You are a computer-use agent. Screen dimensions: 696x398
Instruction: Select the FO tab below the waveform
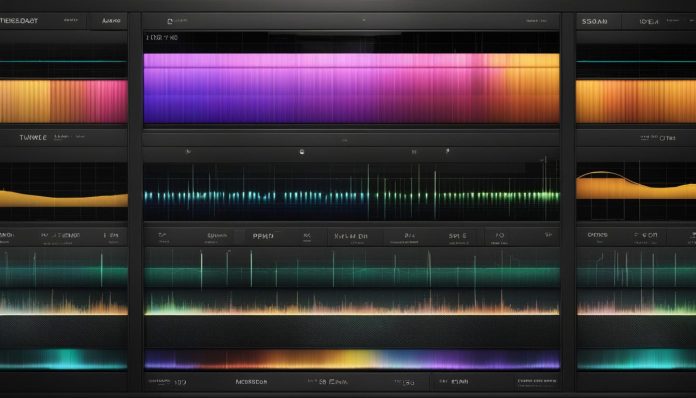pyautogui.click(x=499, y=236)
